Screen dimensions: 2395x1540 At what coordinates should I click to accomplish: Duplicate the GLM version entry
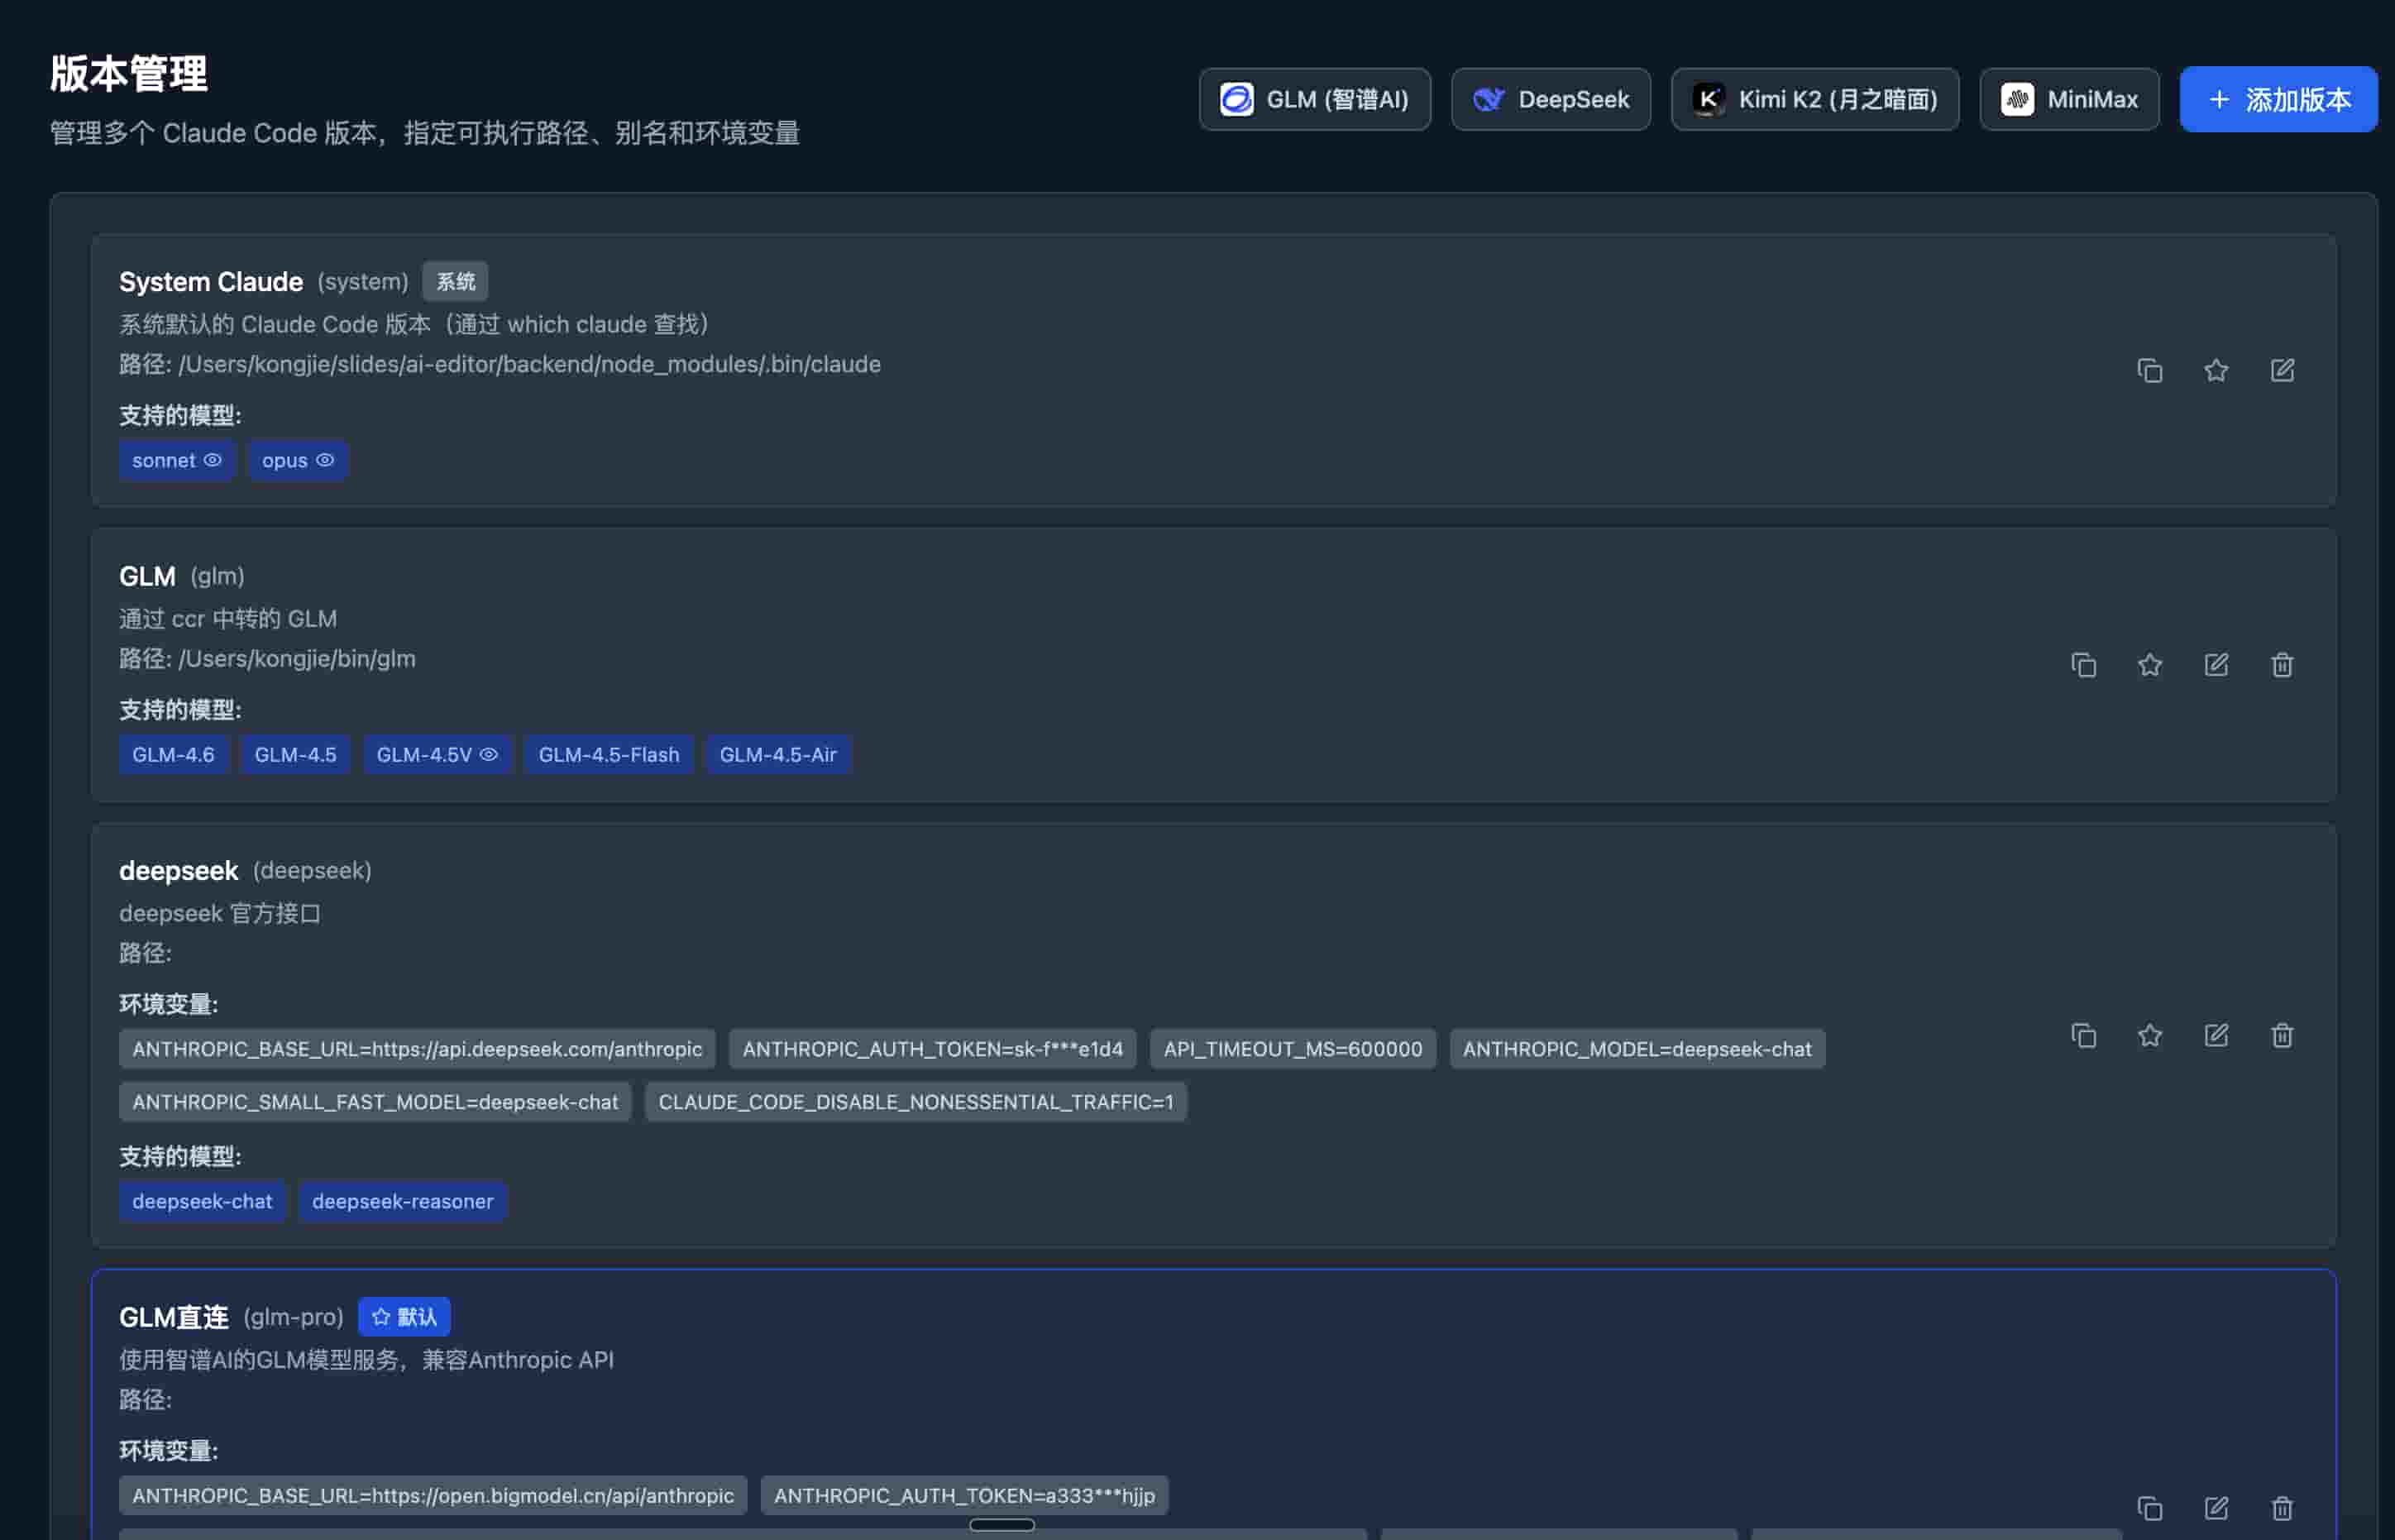point(2083,665)
